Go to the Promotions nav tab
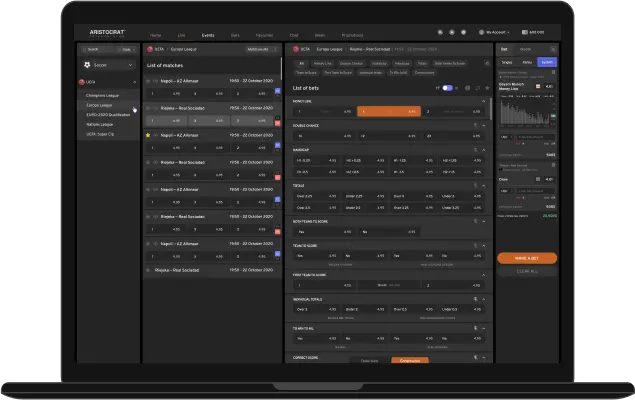Screen dimensions: 635x400 click(x=352, y=35)
